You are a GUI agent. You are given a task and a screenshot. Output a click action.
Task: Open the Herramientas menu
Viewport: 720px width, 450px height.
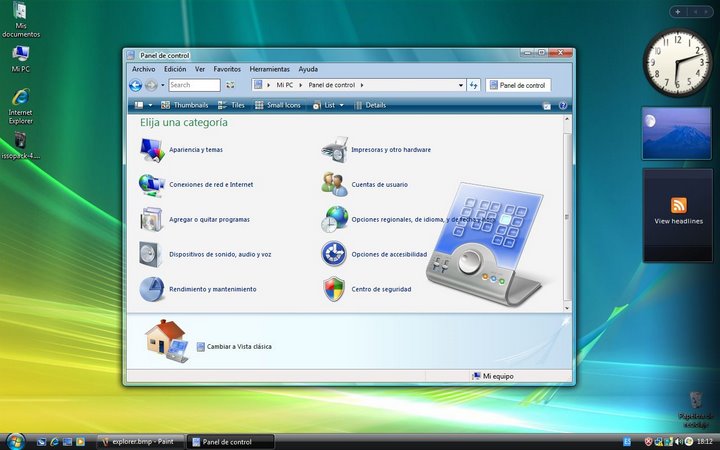(x=270, y=69)
